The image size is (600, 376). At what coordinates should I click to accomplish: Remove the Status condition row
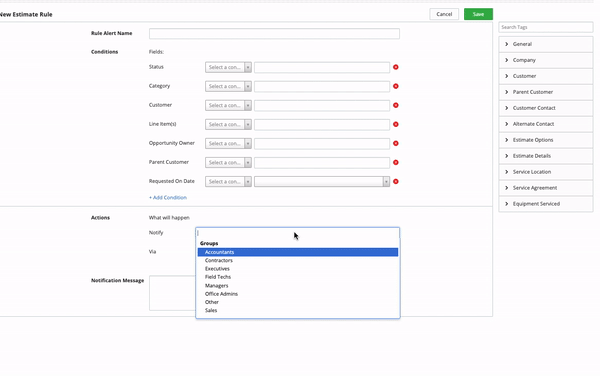pyautogui.click(x=396, y=67)
